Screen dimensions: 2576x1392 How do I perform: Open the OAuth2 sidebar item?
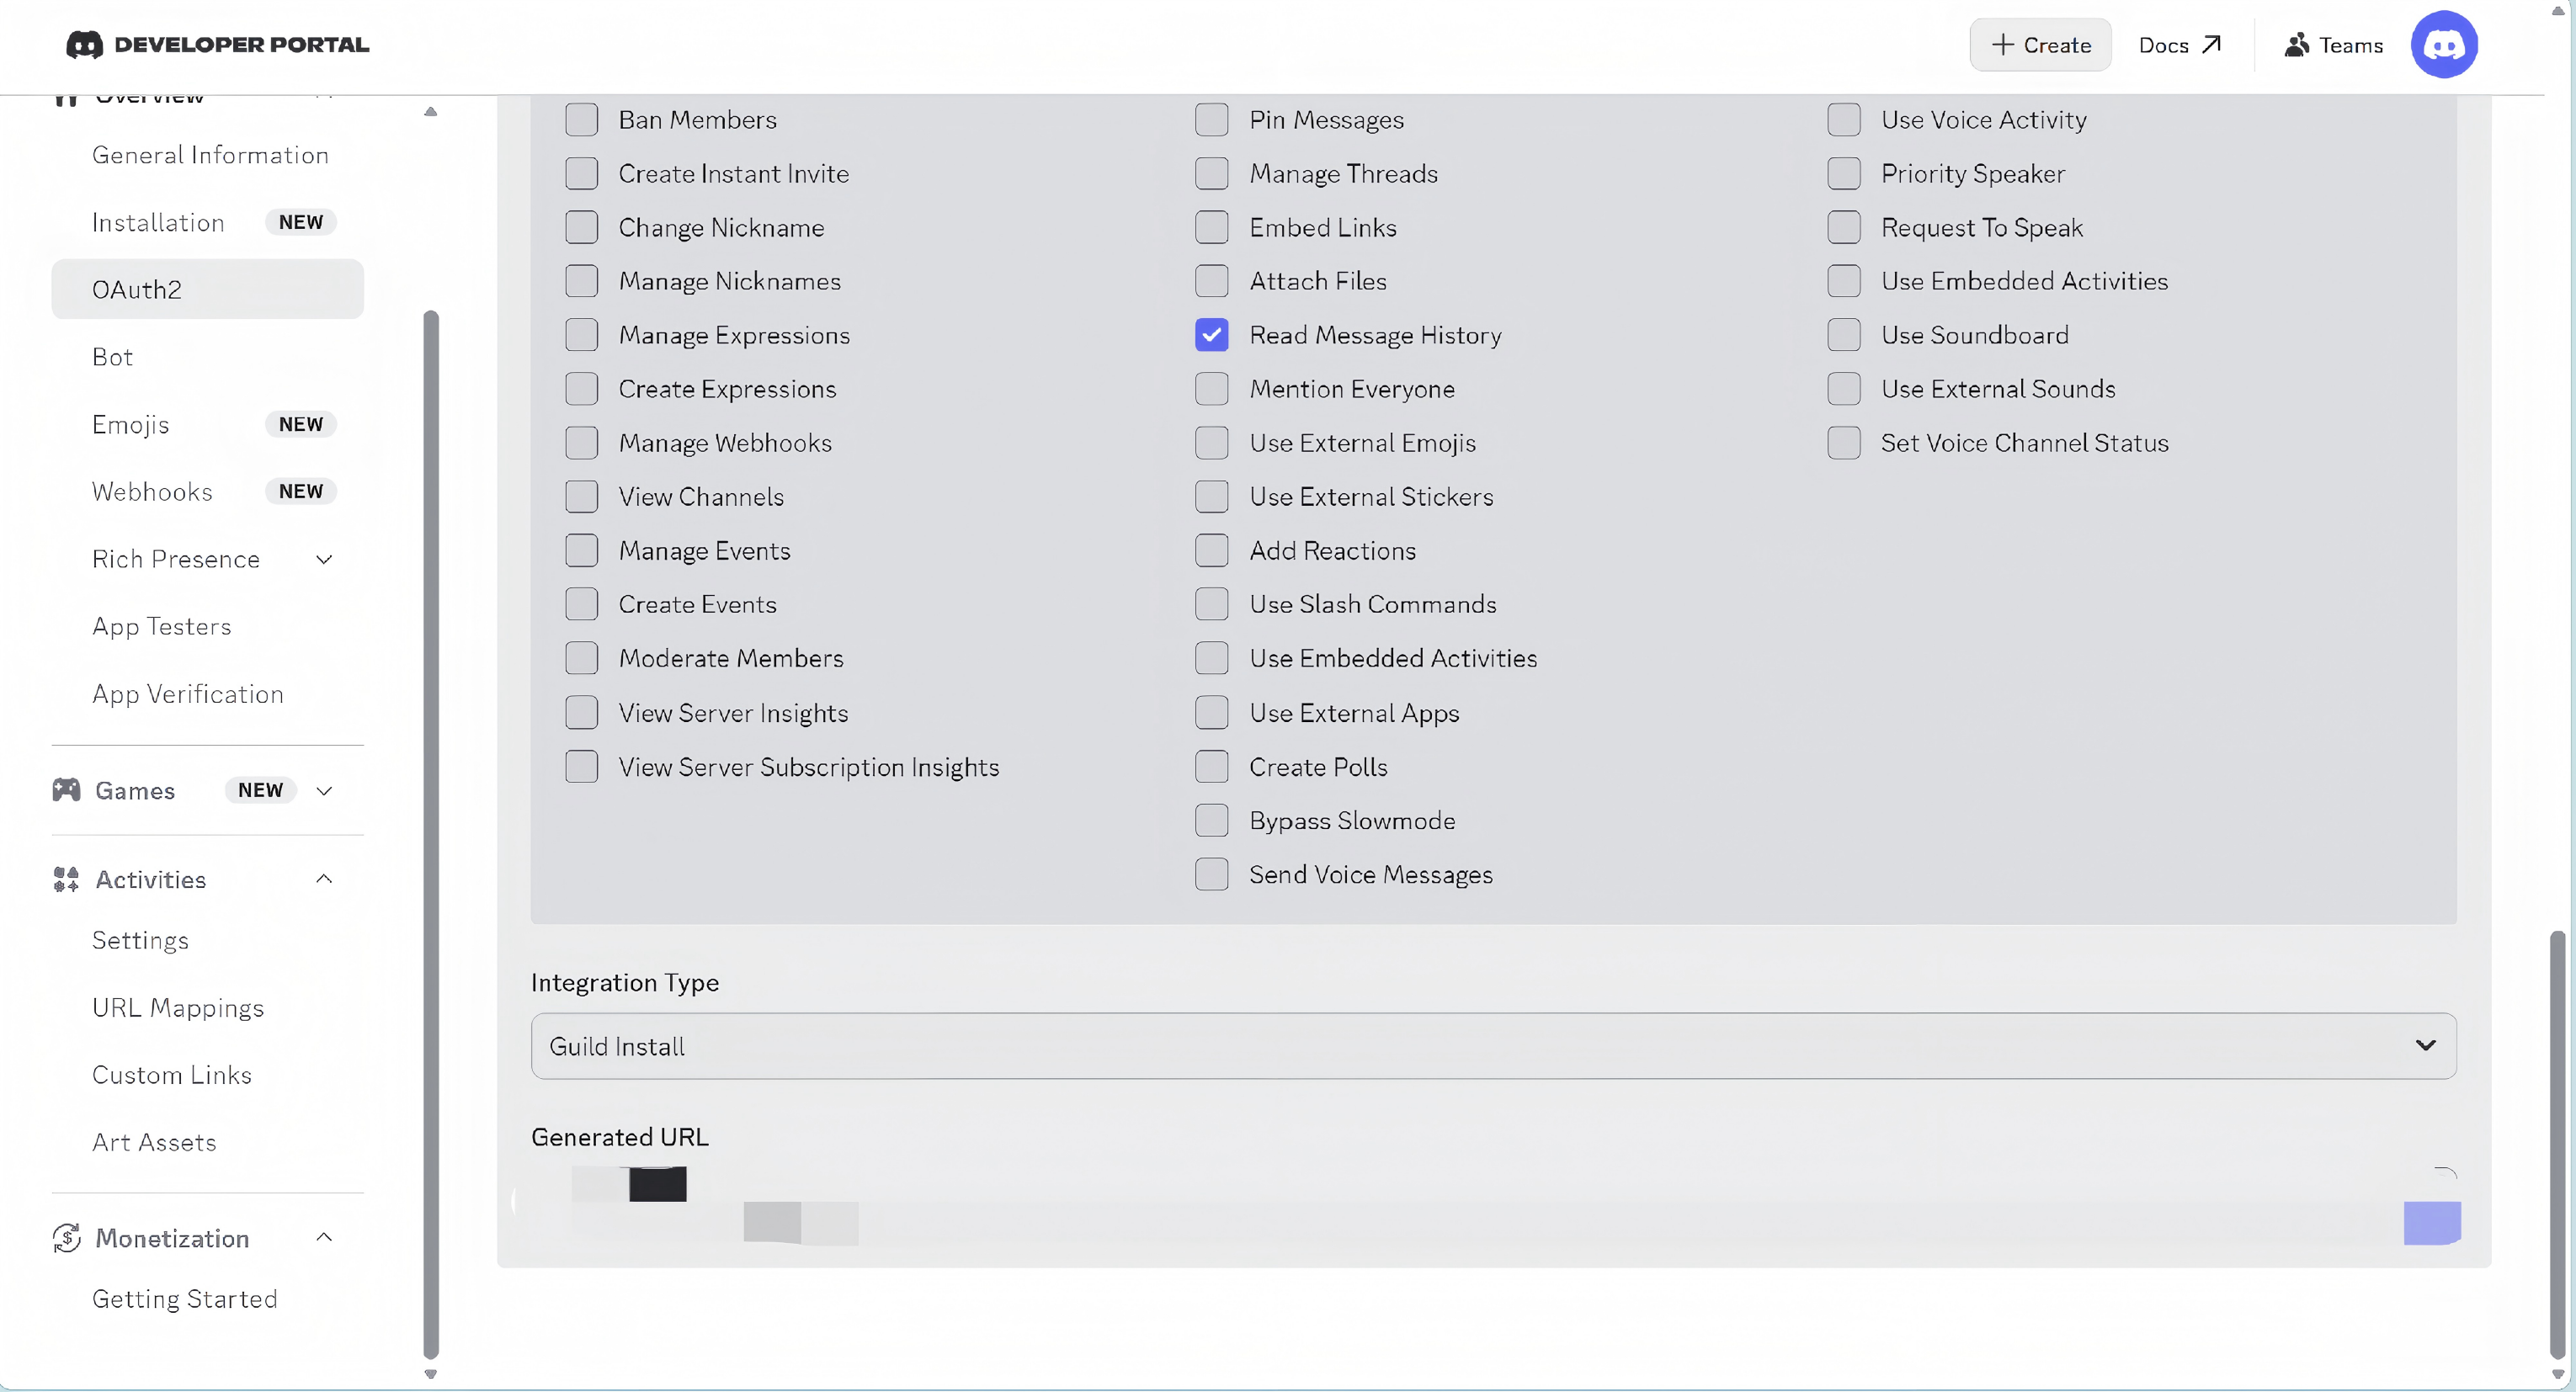(207, 289)
